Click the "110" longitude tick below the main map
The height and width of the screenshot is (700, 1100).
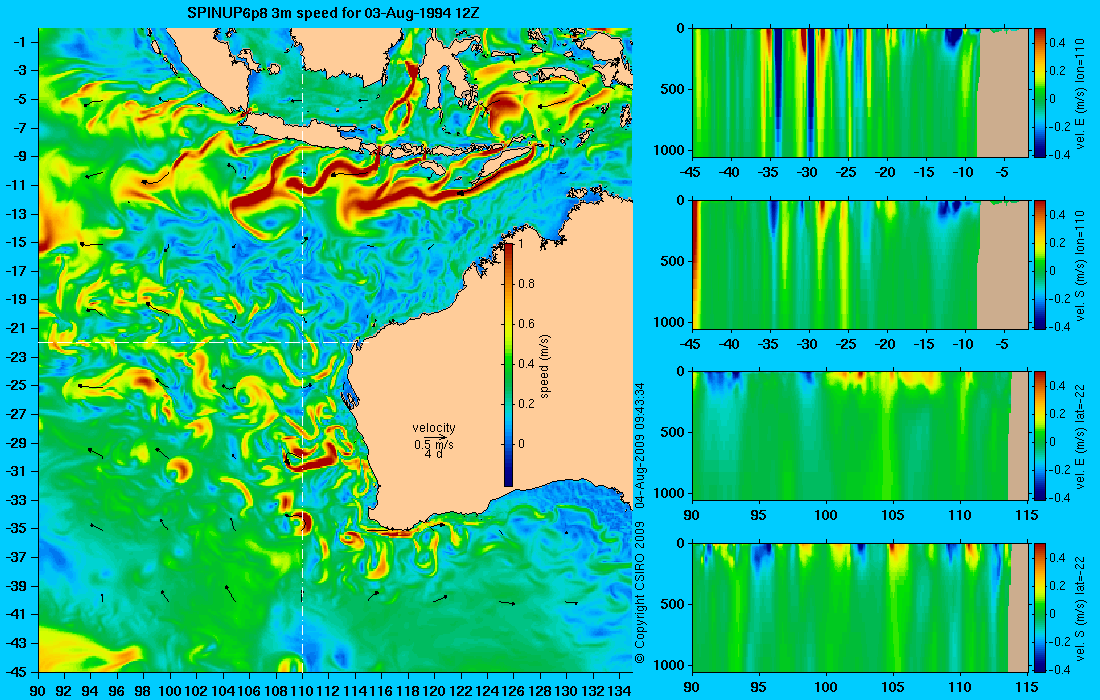click(302, 691)
